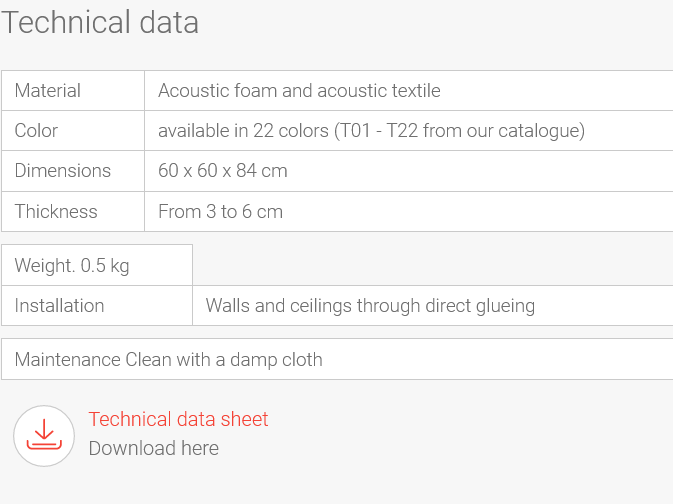Open the Technical data sheet link
The width and height of the screenshot is (673, 504).
[178, 419]
